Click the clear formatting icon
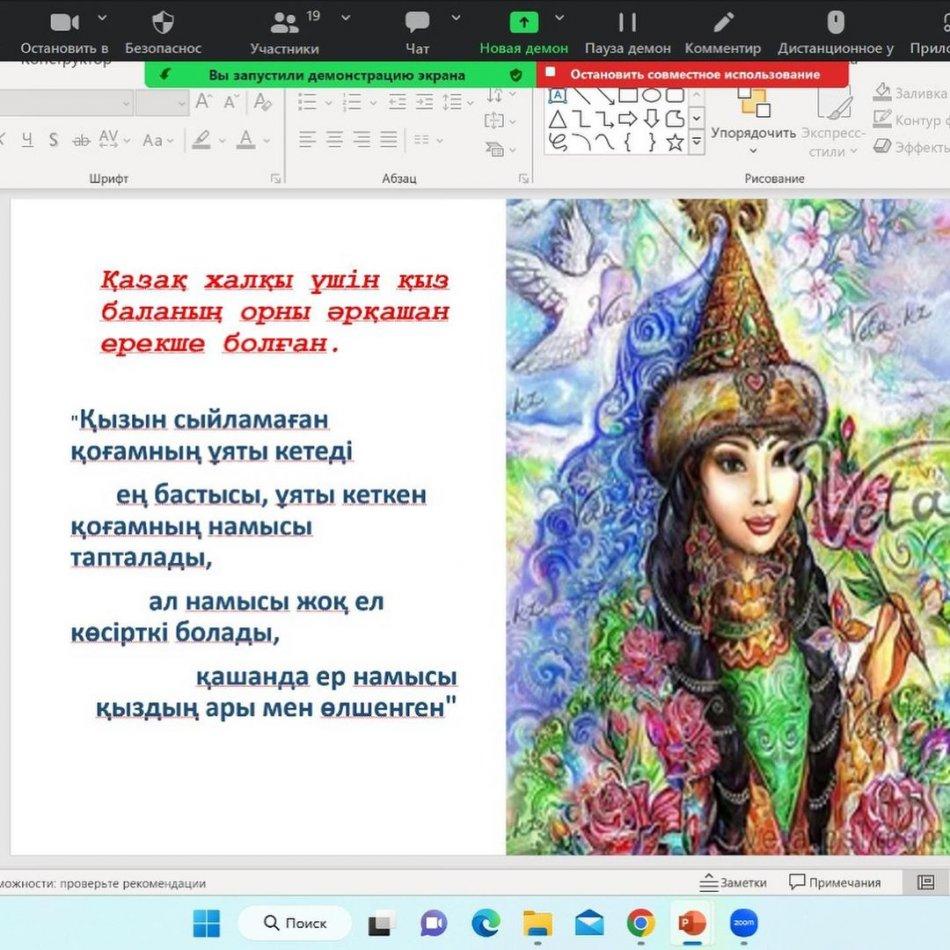This screenshot has height=950, width=950. point(262,101)
